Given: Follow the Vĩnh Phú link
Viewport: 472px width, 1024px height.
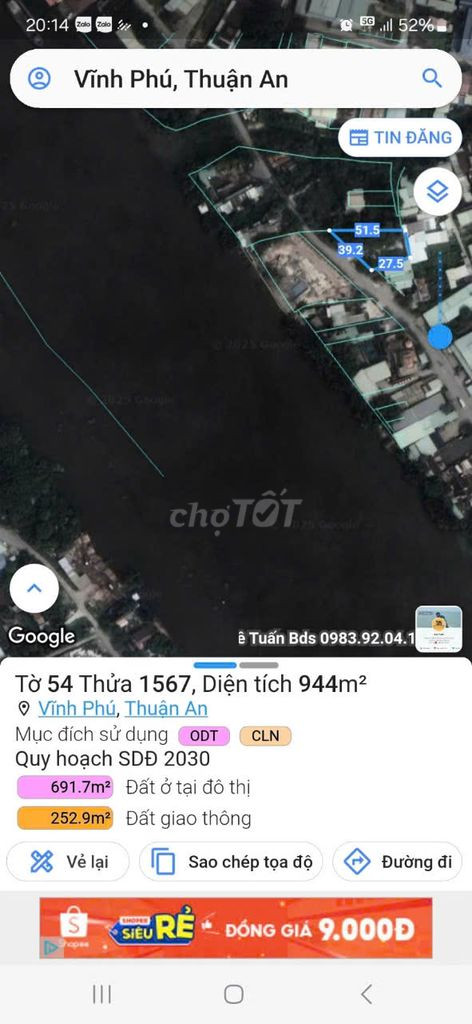Looking at the screenshot, I should pos(77,709).
